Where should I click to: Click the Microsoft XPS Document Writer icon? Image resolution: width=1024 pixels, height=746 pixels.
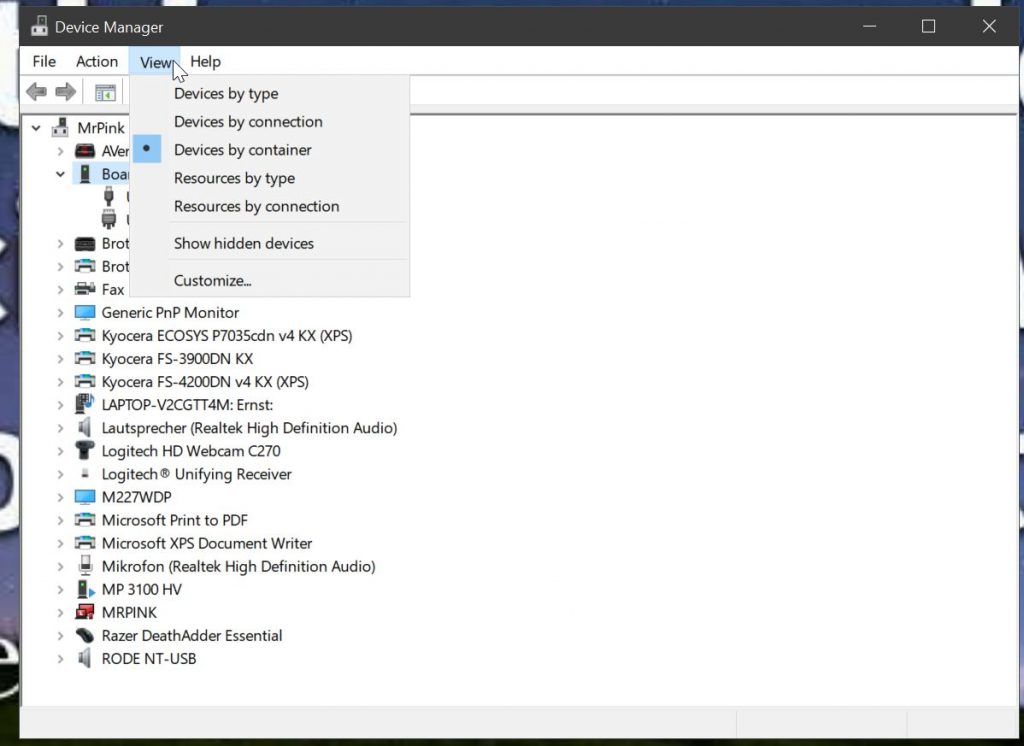point(85,543)
